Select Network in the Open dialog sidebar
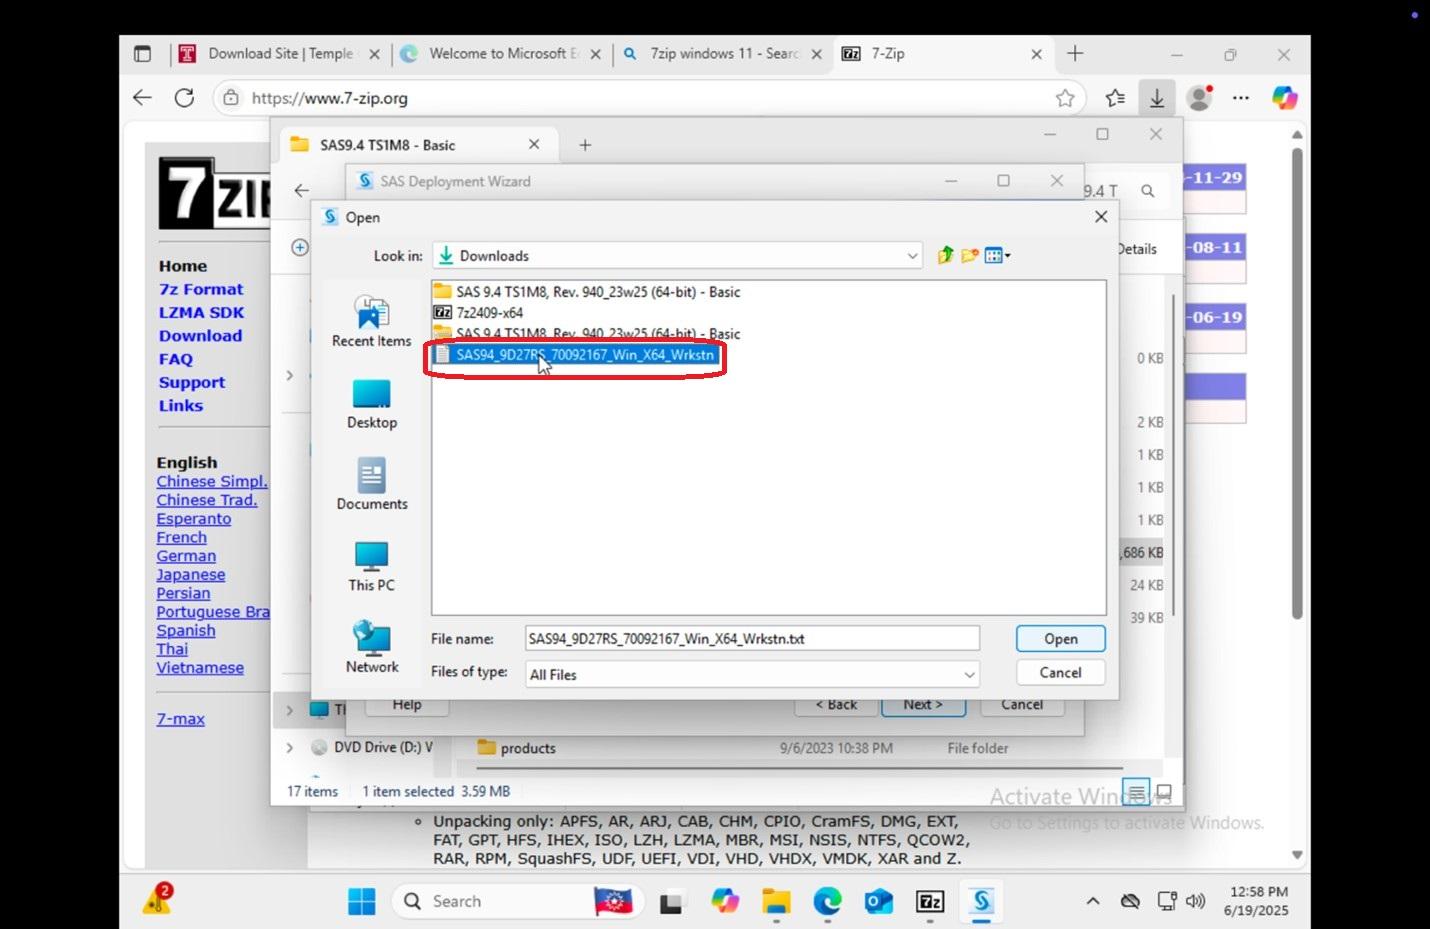Viewport: 1430px width, 929px height. [372, 648]
